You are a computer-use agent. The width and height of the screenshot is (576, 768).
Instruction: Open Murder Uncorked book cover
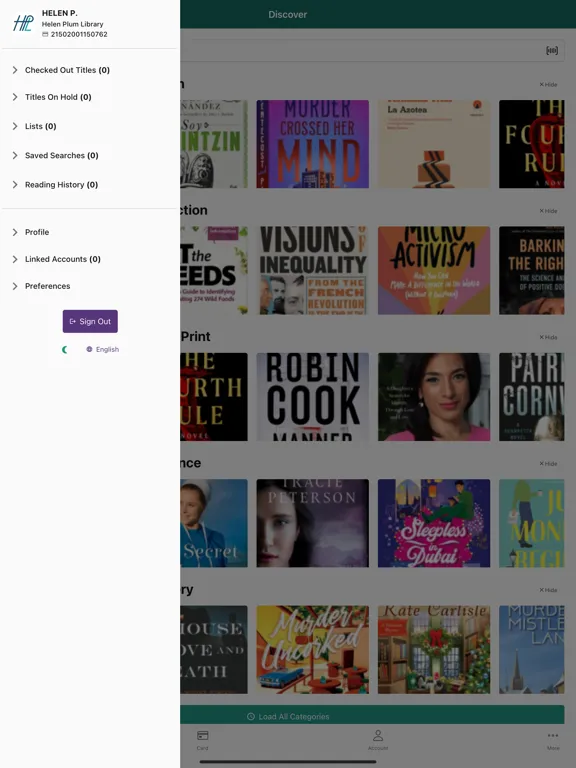[x=312, y=649]
